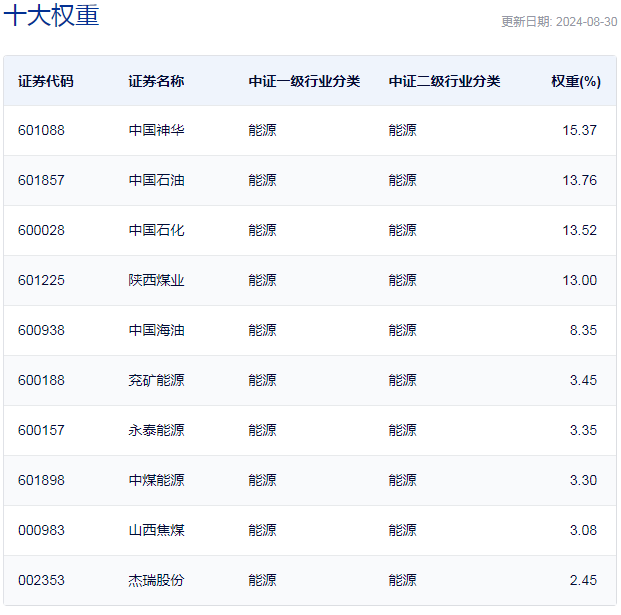621x615 pixels.
Task: Click second-level 能源 in 中国海油 row
Action: [x=402, y=330]
